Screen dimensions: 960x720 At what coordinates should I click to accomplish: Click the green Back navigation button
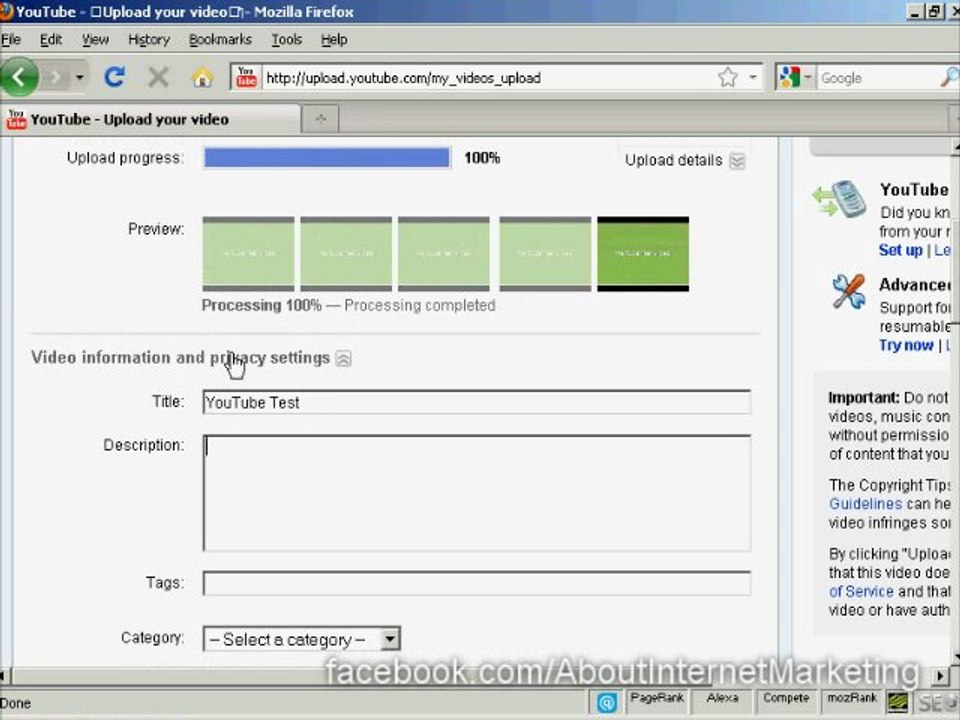pos(18,77)
